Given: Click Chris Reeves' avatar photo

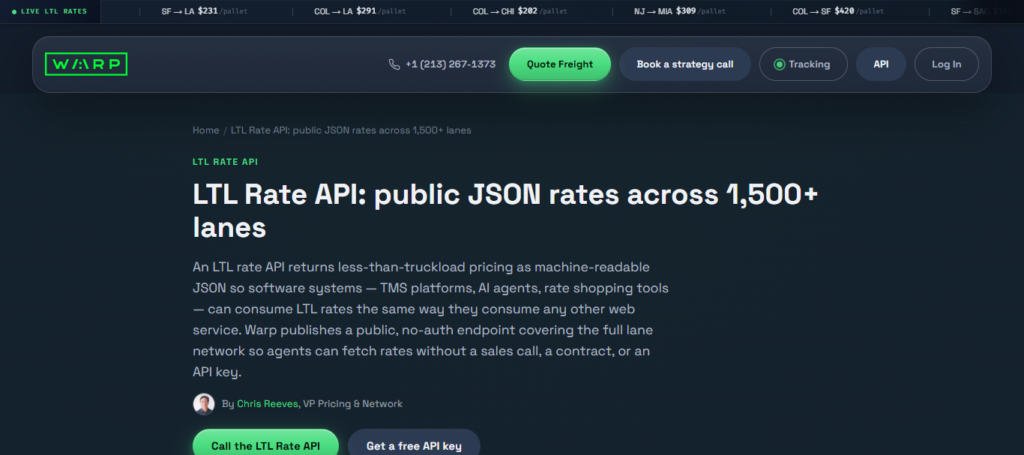Looking at the screenshot, I should pyautogui.click(x=204, y=404).
